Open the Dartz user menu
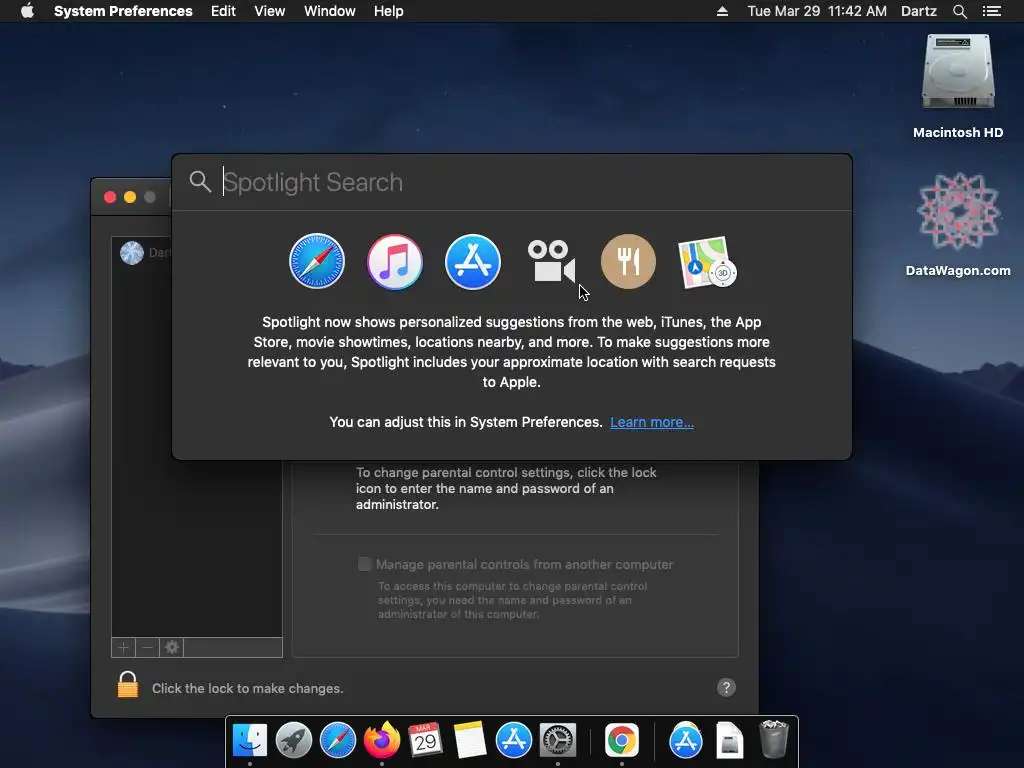The image size is (1024, 768). pos(918,11)
